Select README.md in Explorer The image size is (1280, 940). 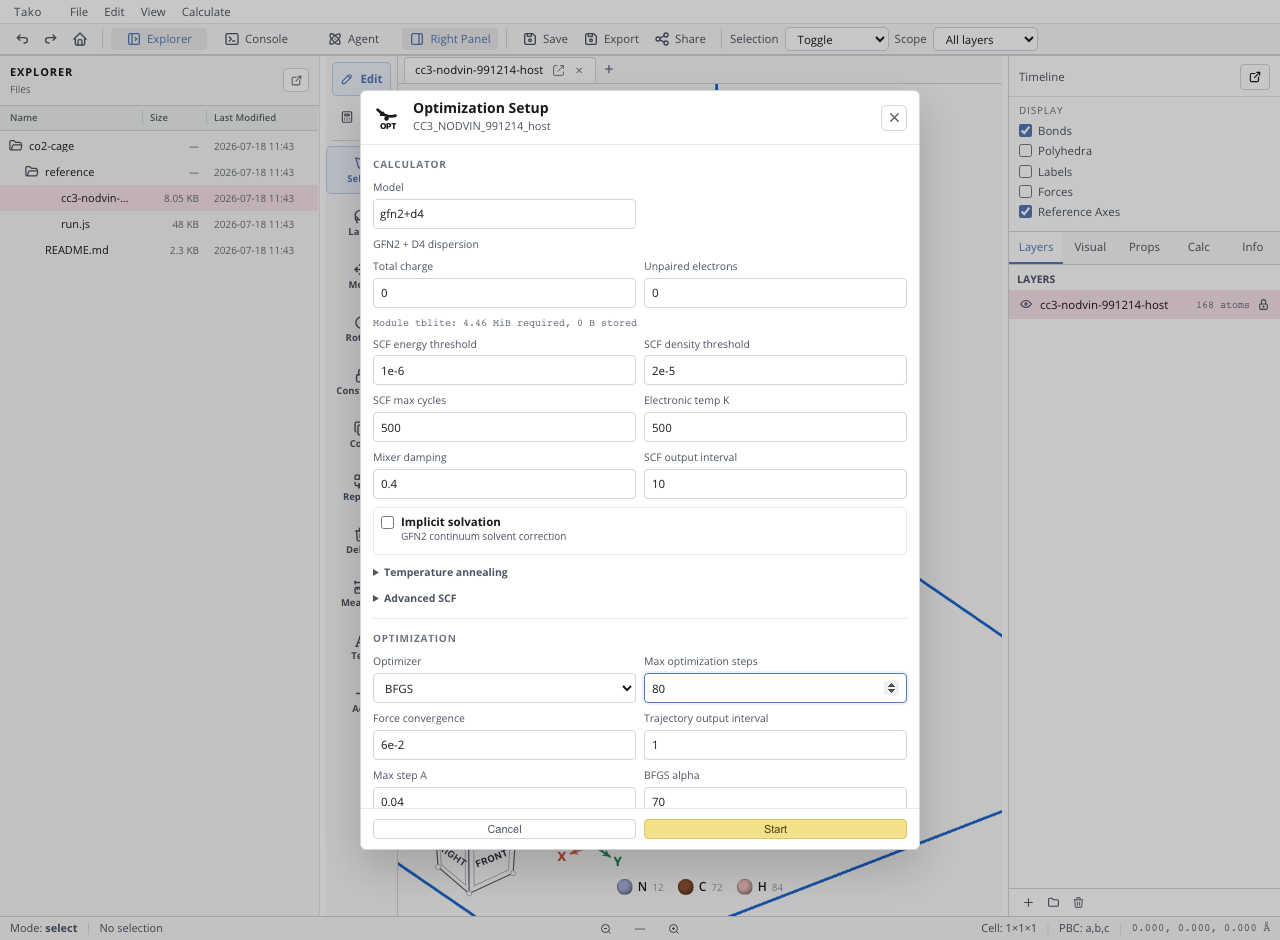pyautogui.click(x=159, y=250)
